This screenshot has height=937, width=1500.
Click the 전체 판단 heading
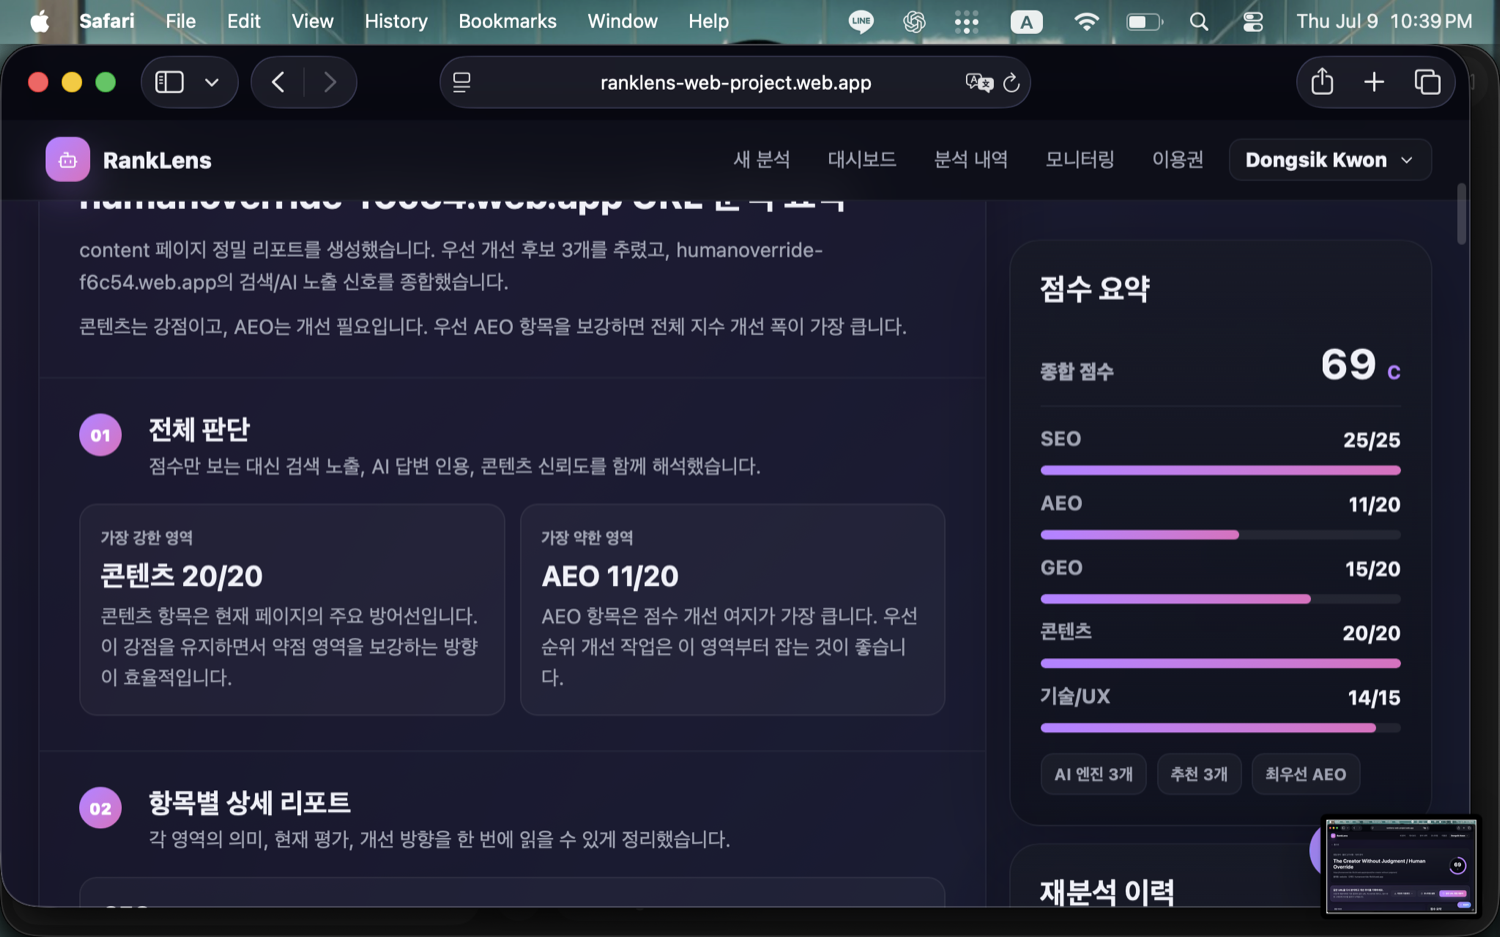[199, 430]
